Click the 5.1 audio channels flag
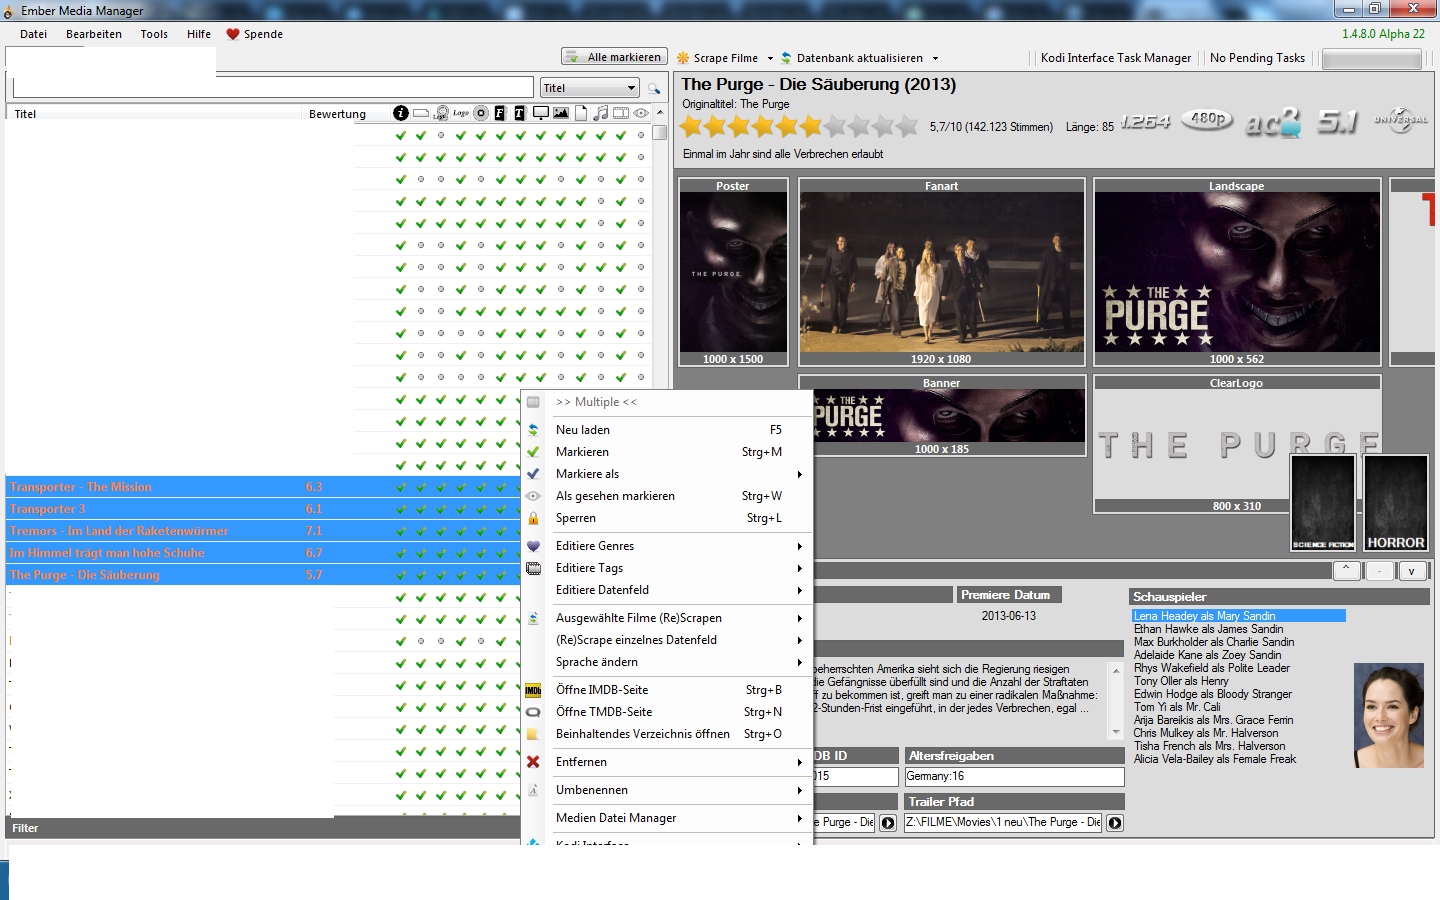Screen dimensions: 1440x900 point(1338,122)
